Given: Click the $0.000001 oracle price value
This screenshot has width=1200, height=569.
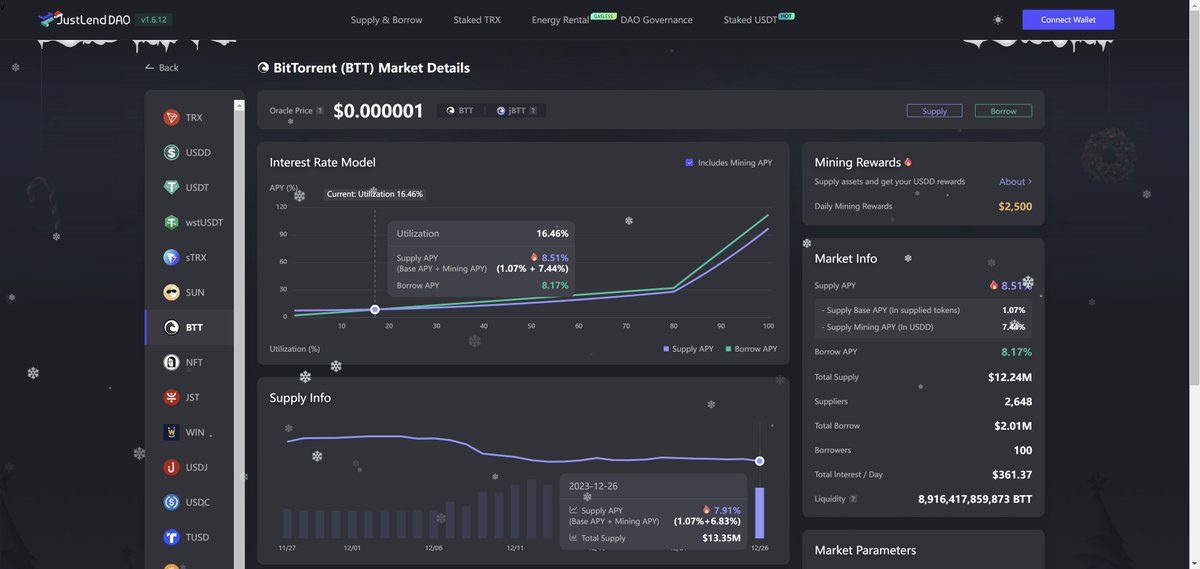Looking at the screenshot, I should coord(378,111).
